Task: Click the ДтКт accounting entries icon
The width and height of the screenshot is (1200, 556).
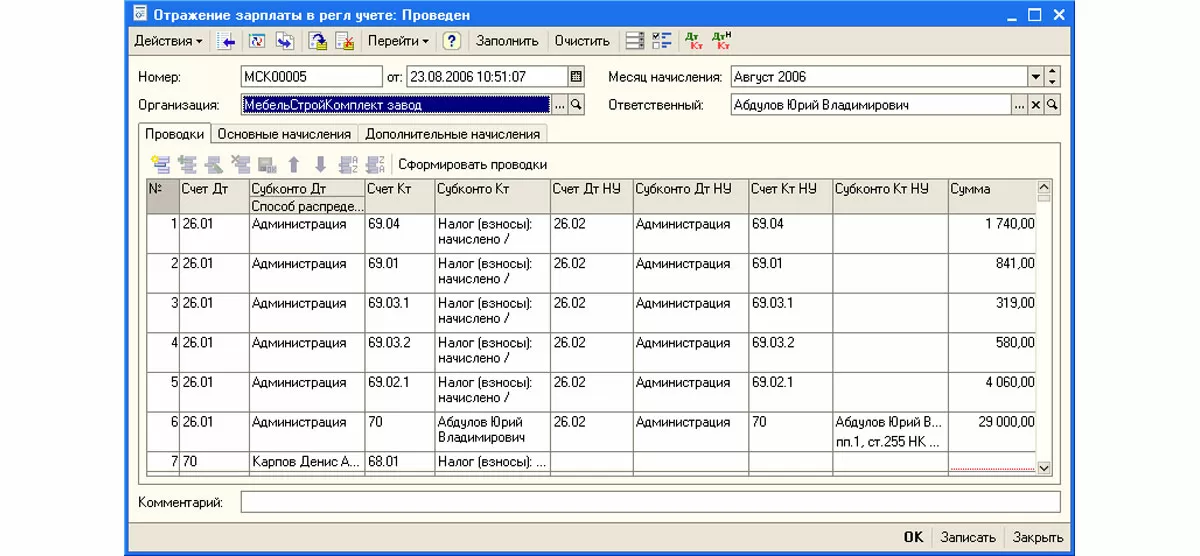Action: click(x=693, y=41)
